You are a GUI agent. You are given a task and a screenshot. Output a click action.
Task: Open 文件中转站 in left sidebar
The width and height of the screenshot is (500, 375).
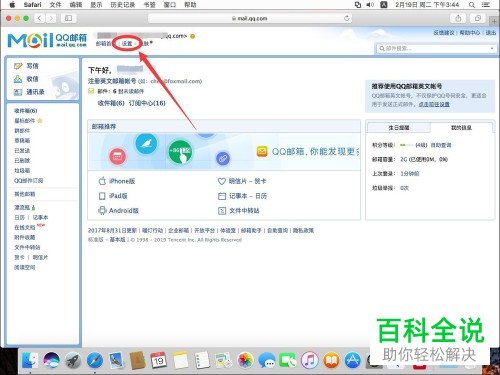[27, 247]
